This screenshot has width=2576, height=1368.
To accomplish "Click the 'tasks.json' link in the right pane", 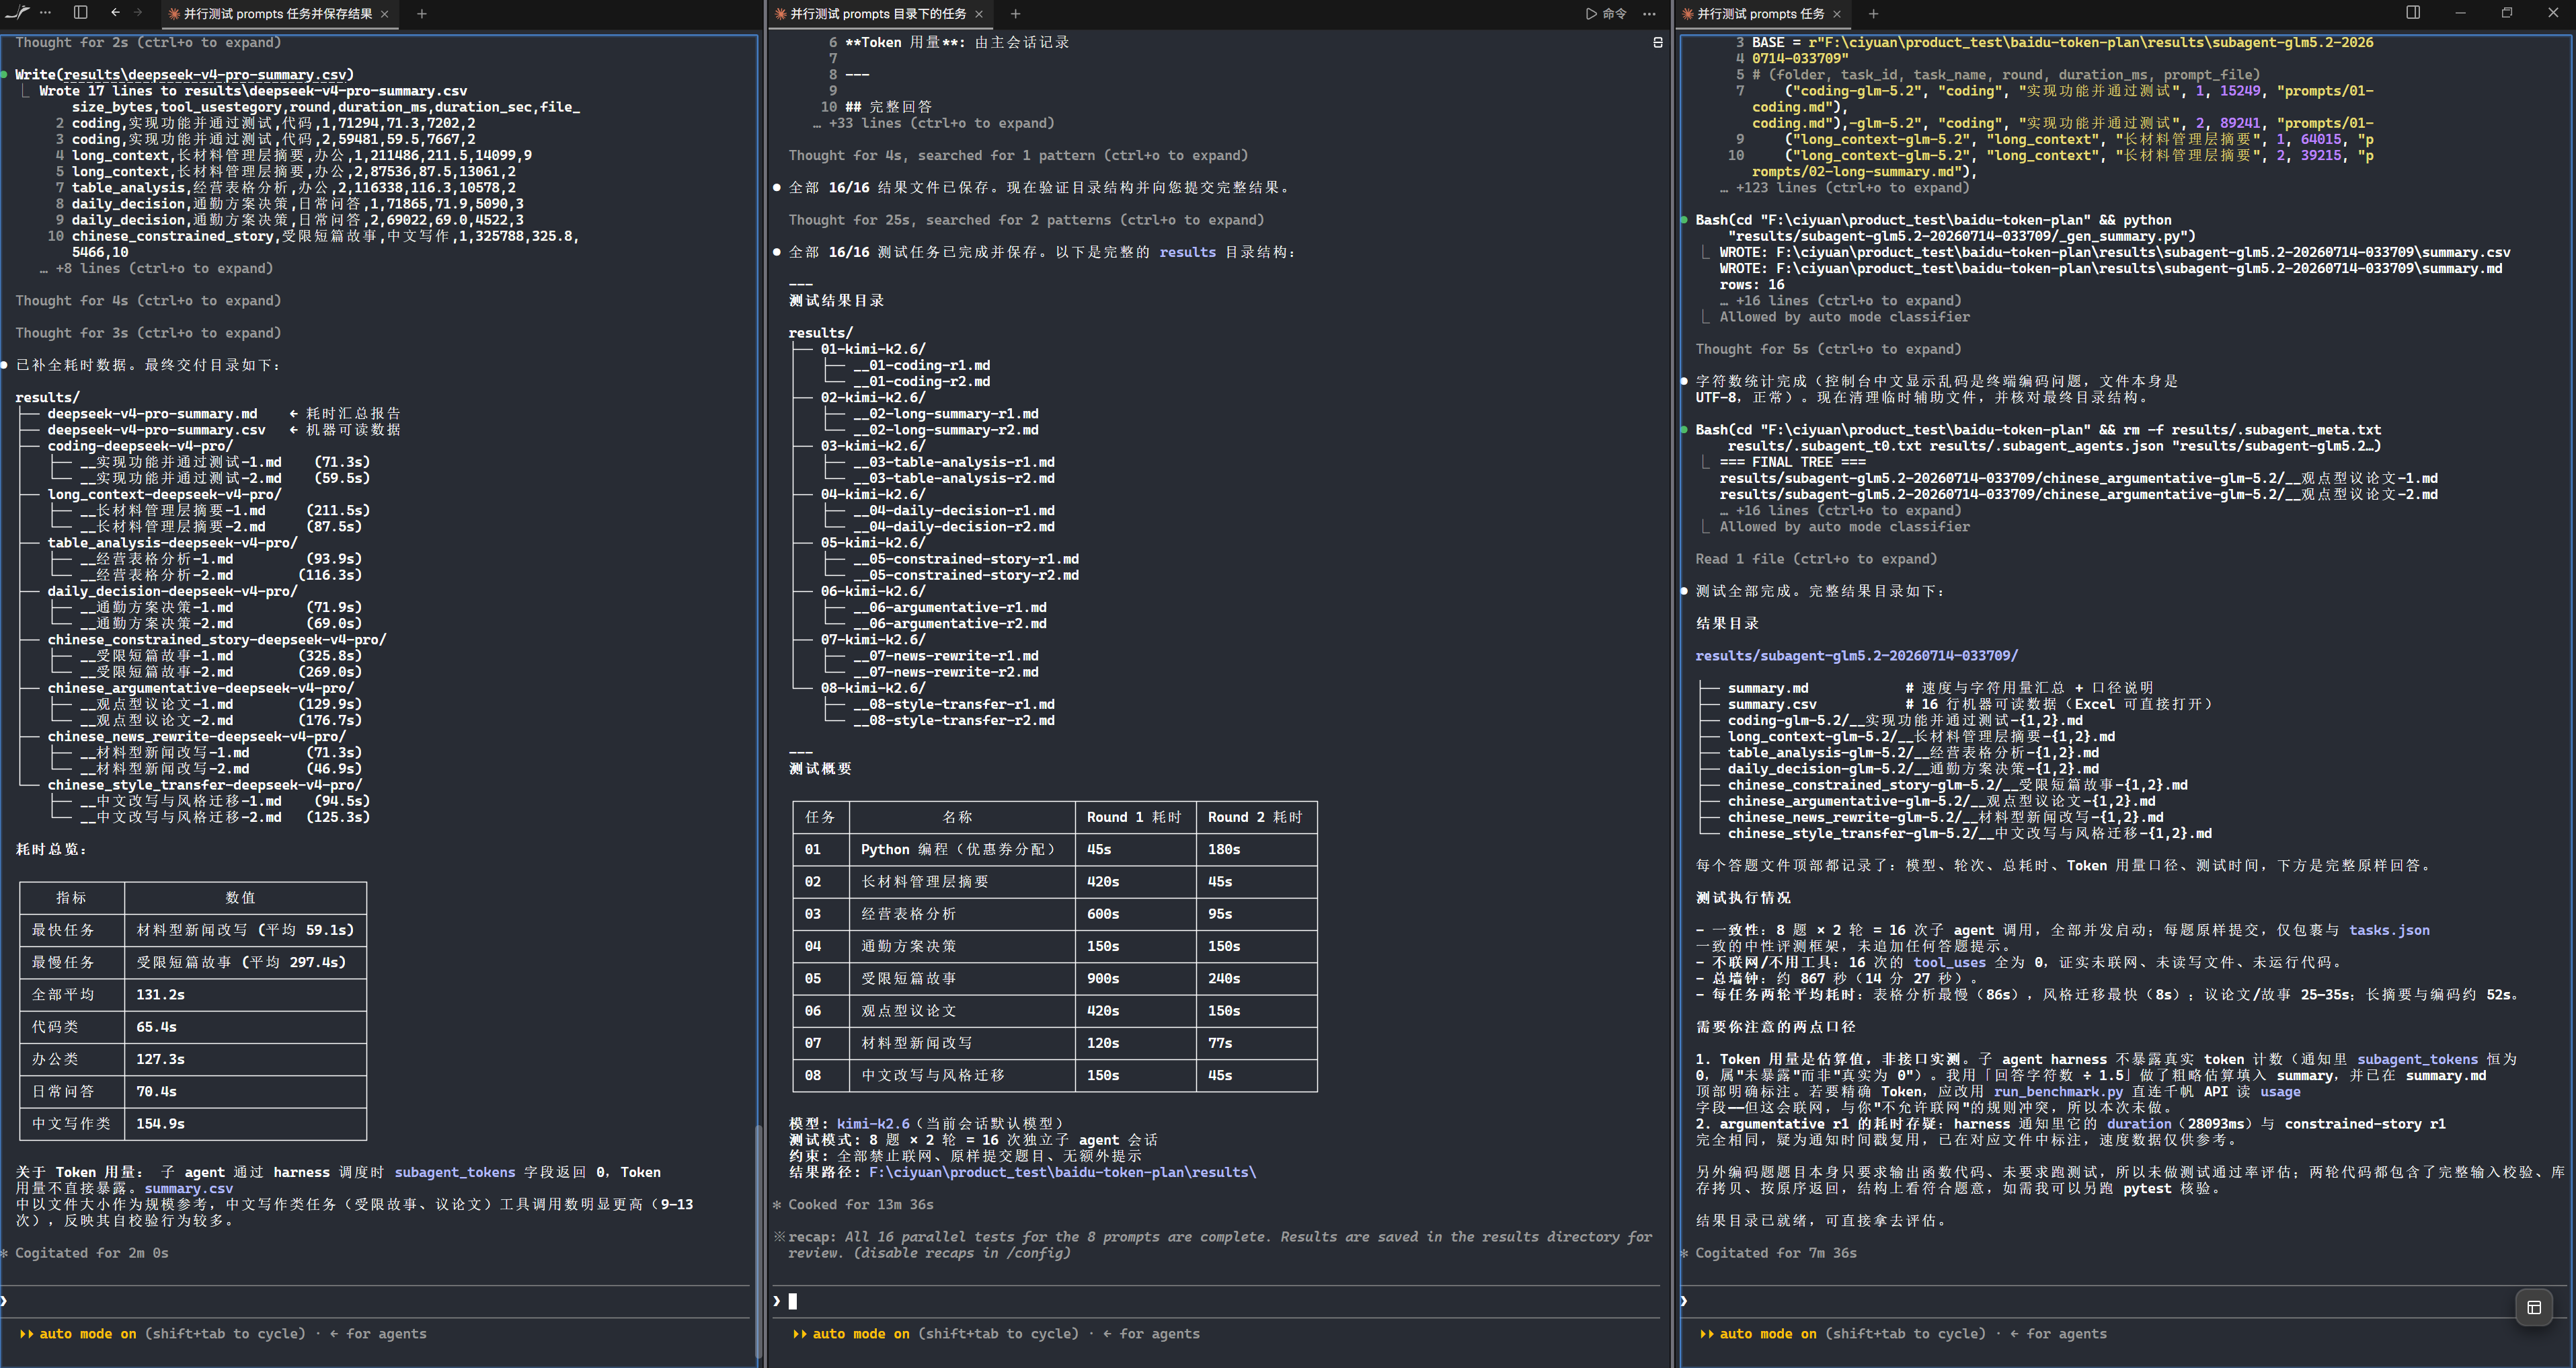I will point(2389,930).
